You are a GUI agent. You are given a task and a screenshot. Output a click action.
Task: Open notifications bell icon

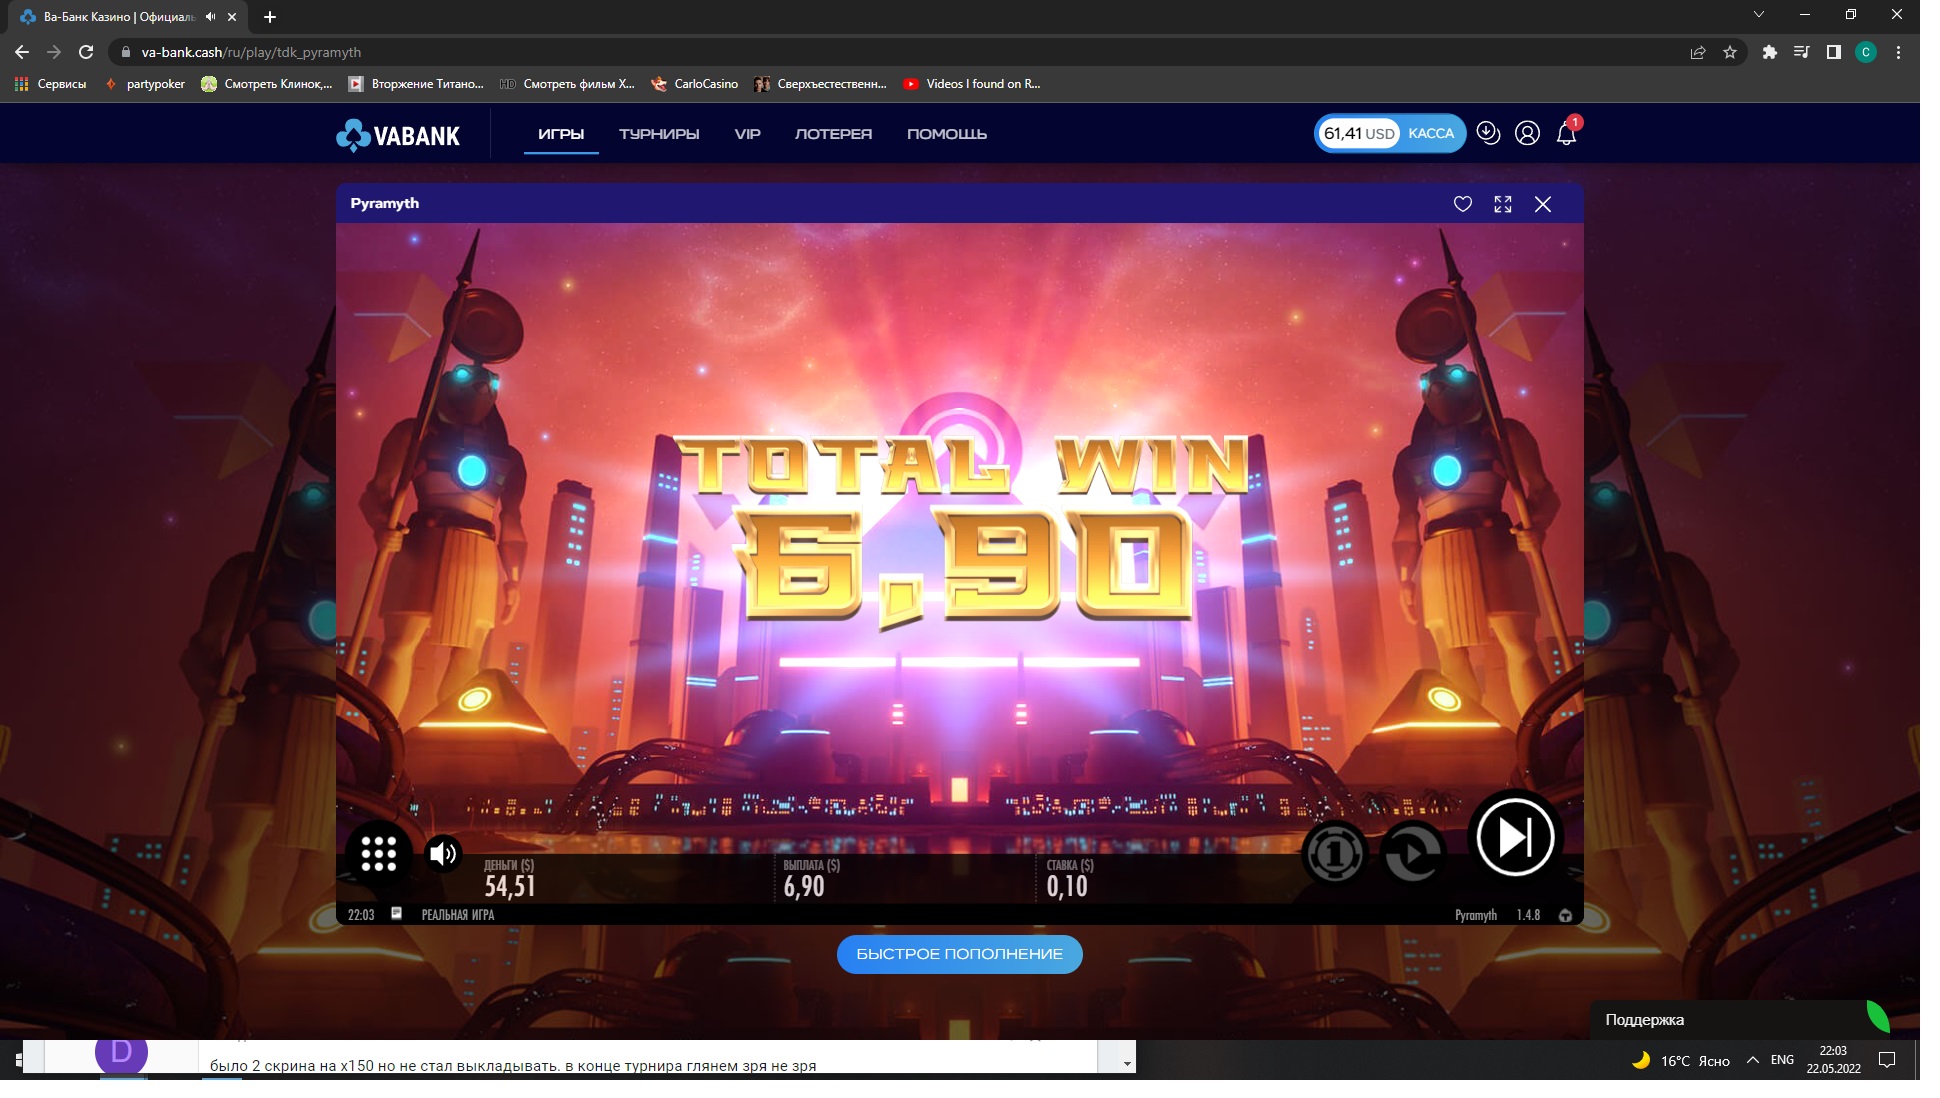(1566, 134)
